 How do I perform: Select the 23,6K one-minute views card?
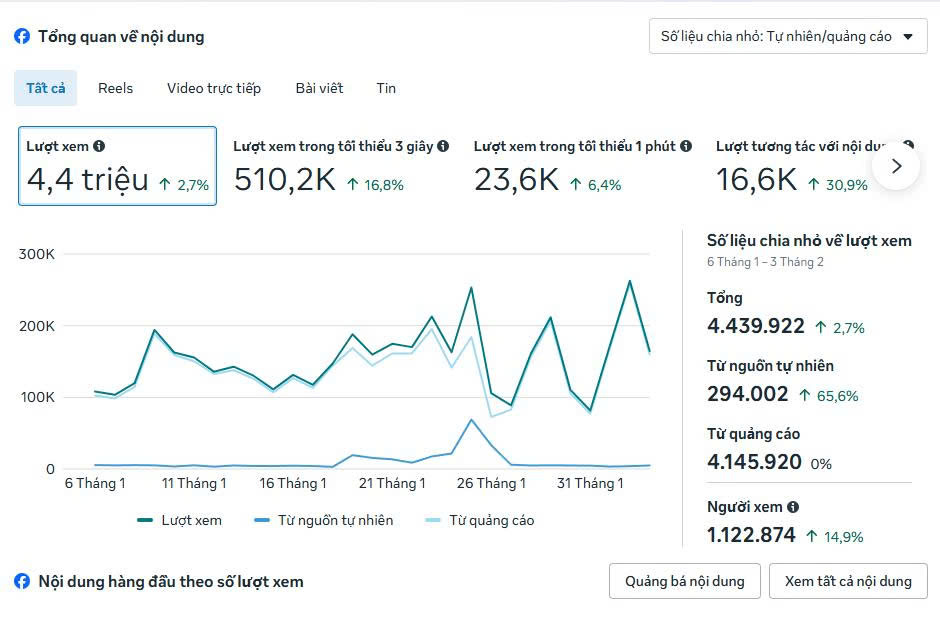[x=583, y=166]
